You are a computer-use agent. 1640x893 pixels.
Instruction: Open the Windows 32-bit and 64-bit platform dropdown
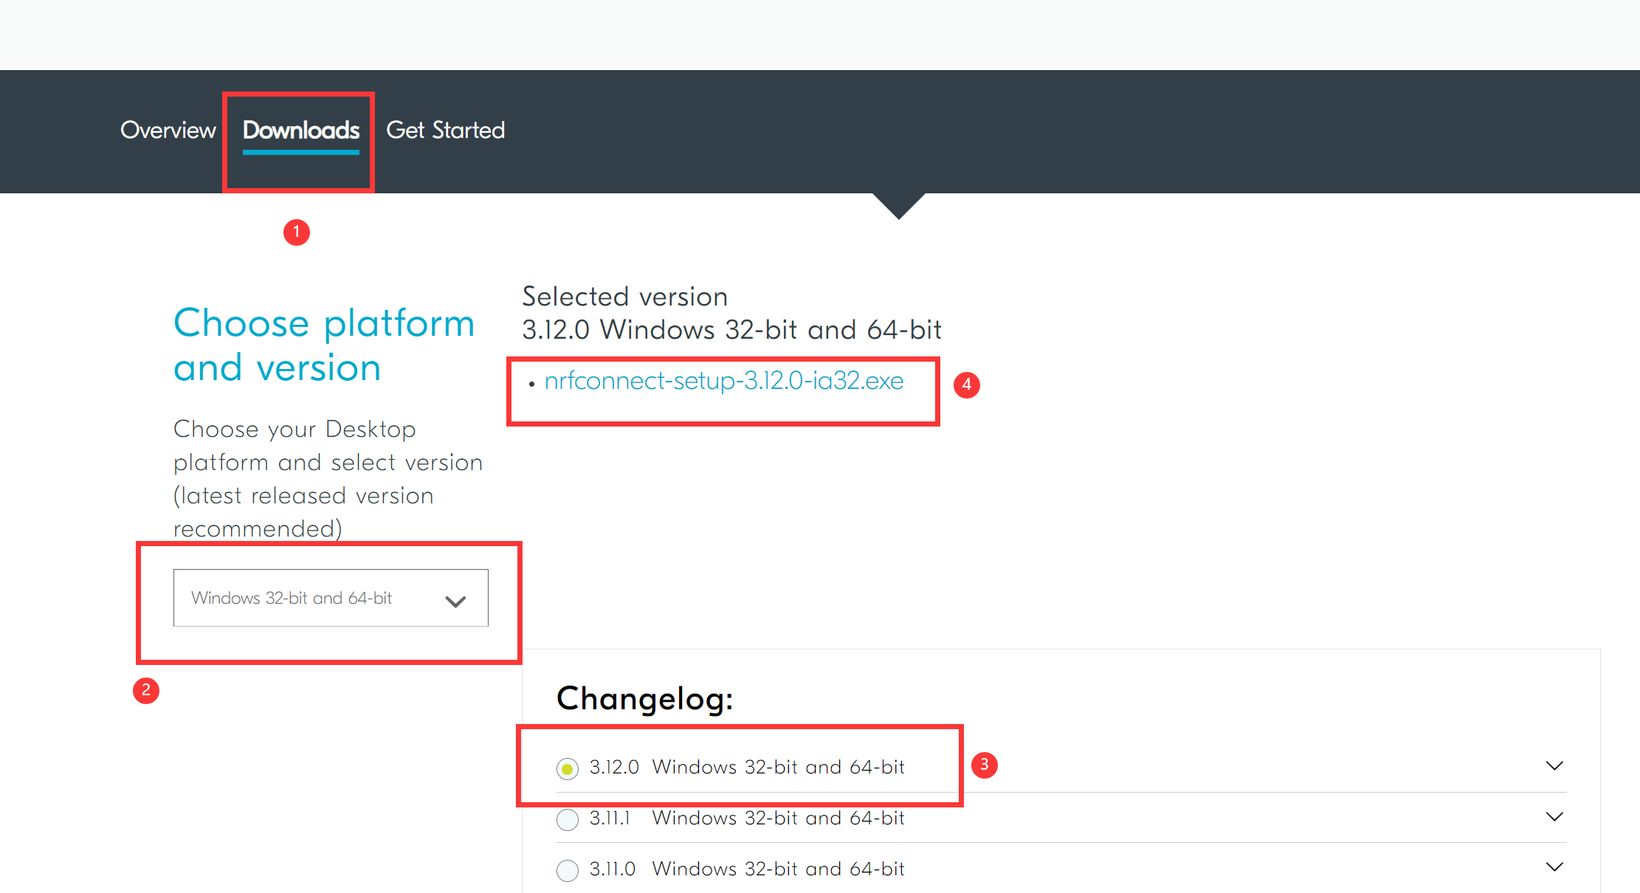click(x=330, y=598)
